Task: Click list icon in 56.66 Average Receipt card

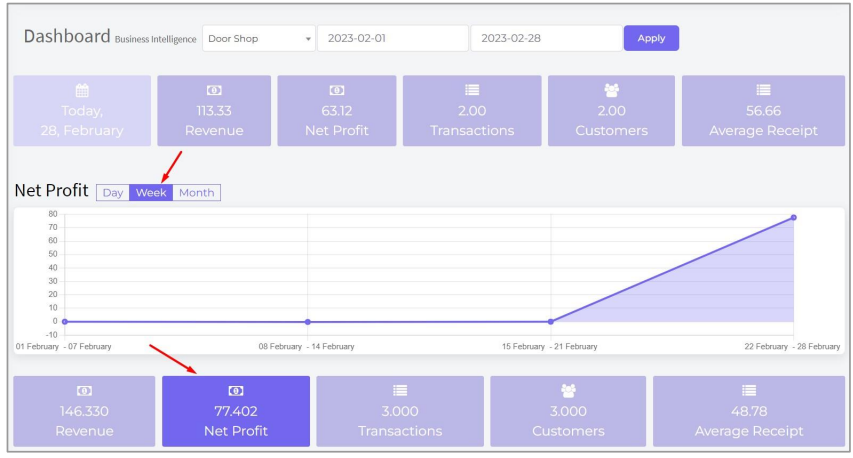Action: (x=763, y=90)
